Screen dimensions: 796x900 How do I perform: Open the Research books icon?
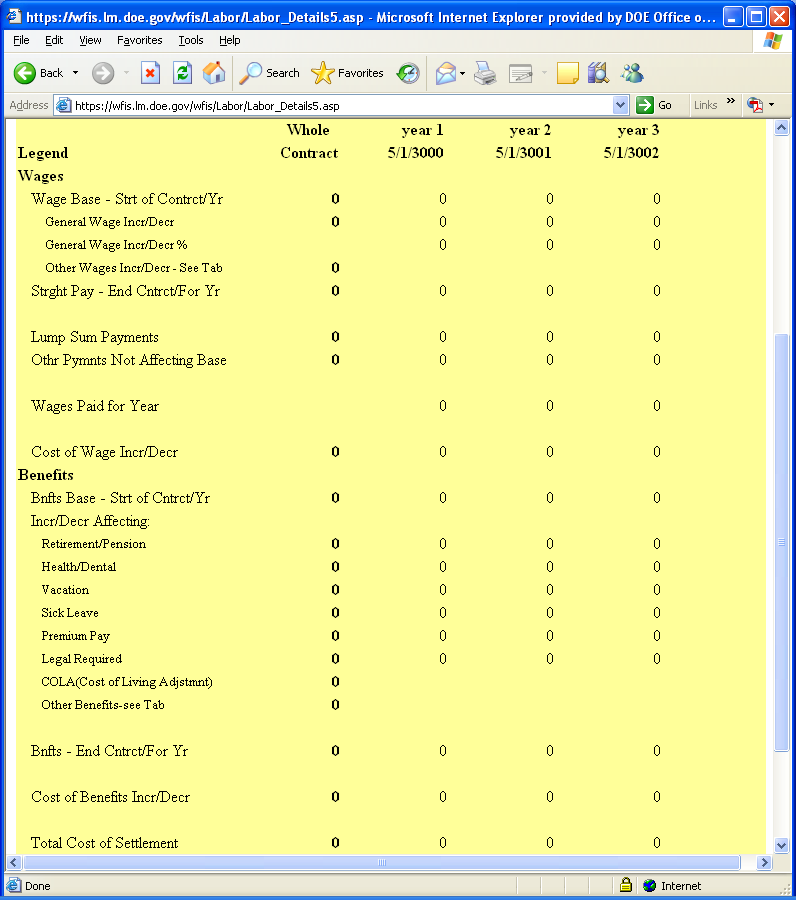coord(598,73)
